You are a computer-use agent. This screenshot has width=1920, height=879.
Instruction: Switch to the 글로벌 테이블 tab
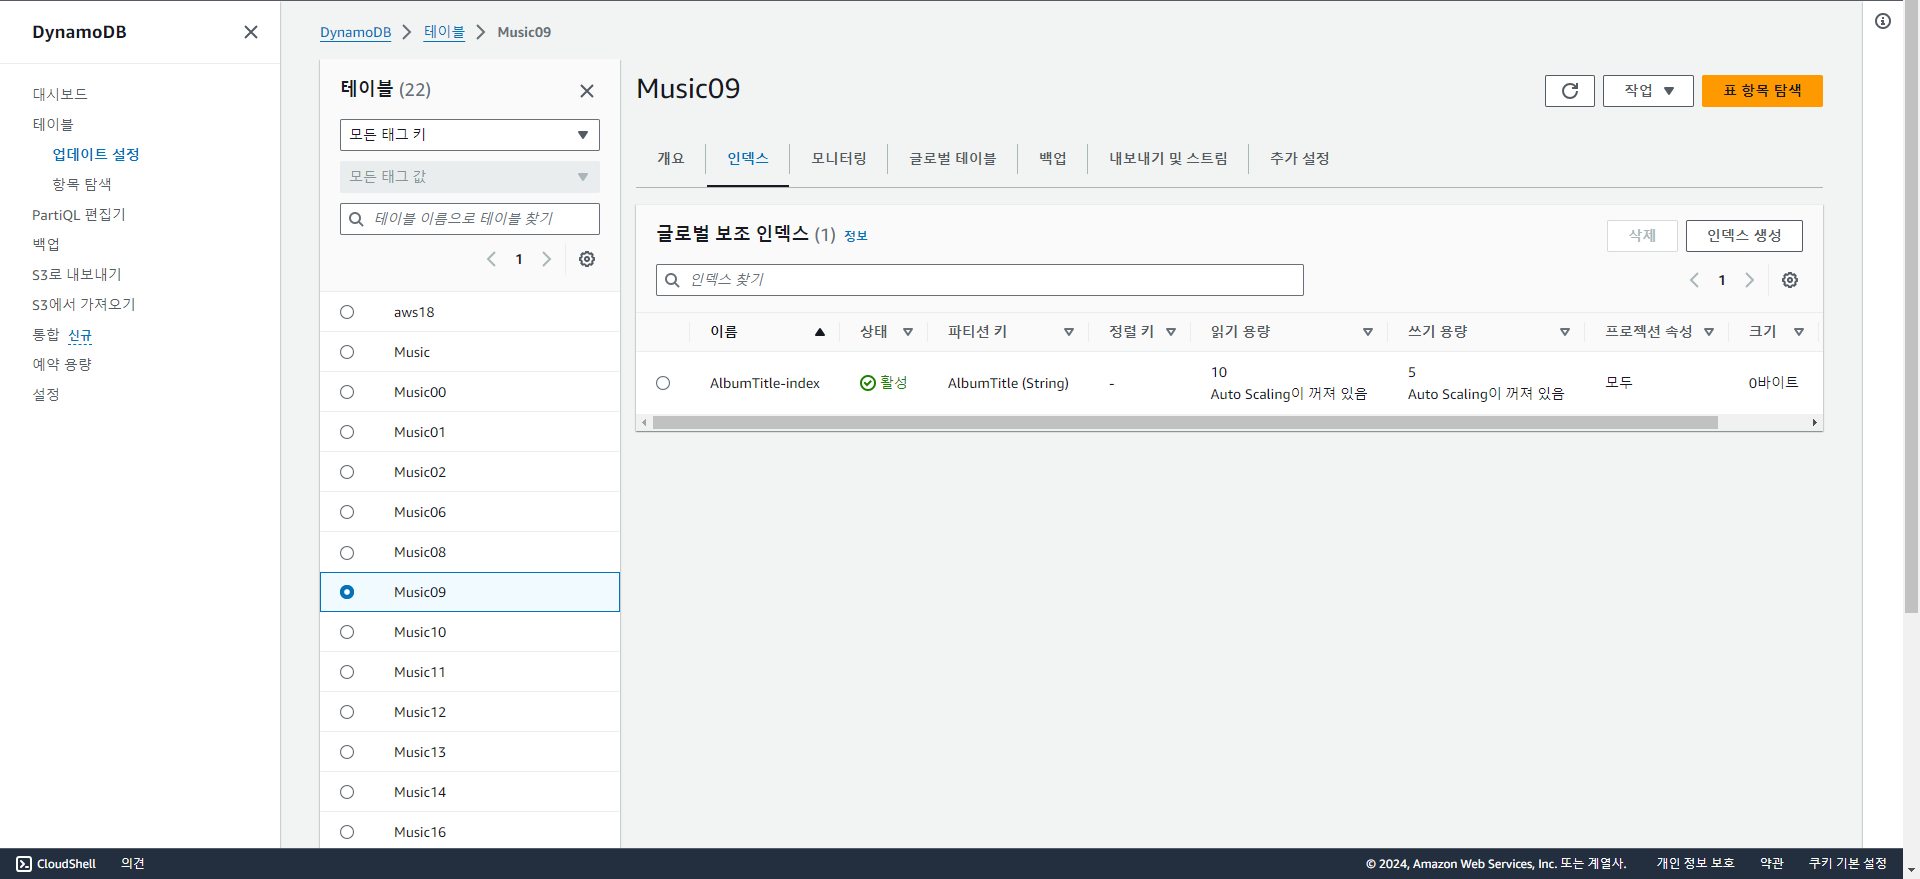tap(953, 159)
